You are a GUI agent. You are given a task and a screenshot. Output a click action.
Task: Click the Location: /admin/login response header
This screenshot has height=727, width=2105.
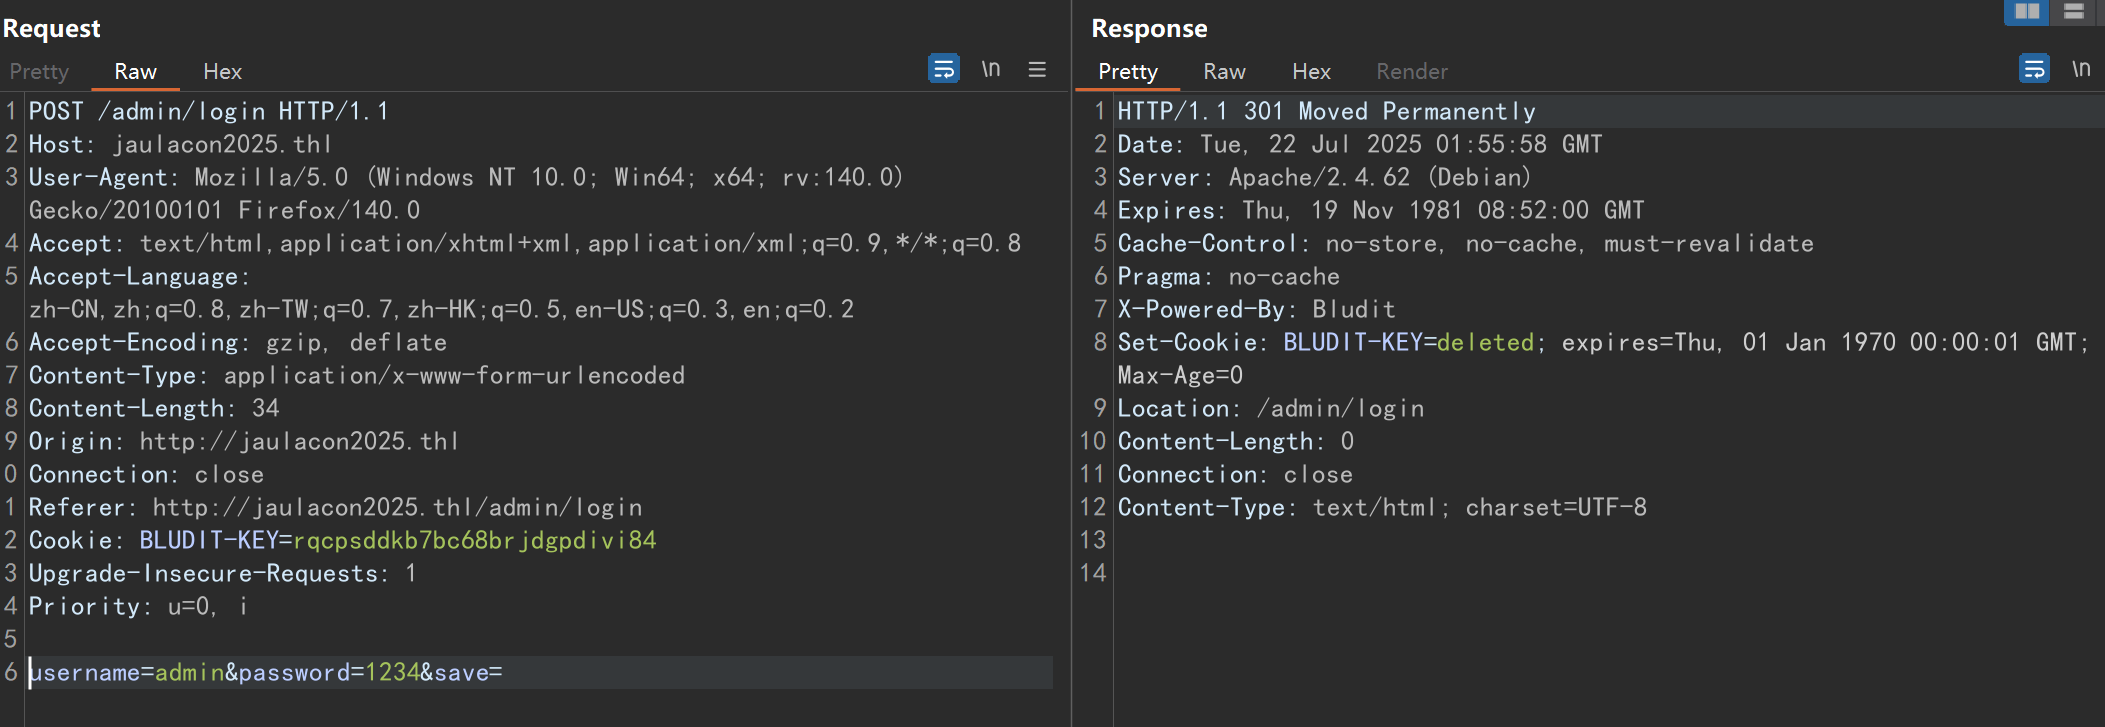[x=1270, y=408]
